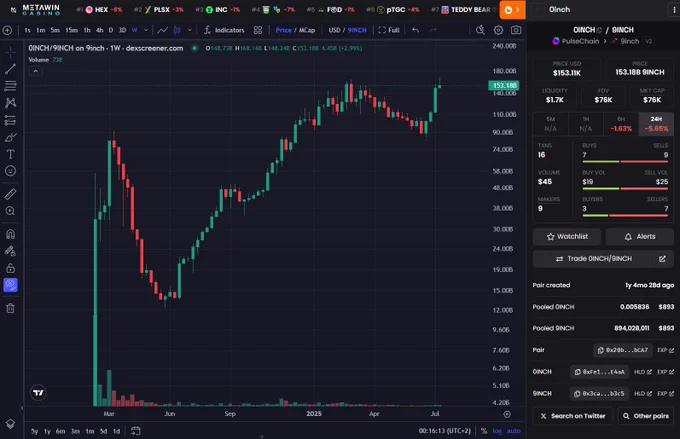Open Other pairs
The height and width of the screenshot is (439, 680).
coord(646,416)
